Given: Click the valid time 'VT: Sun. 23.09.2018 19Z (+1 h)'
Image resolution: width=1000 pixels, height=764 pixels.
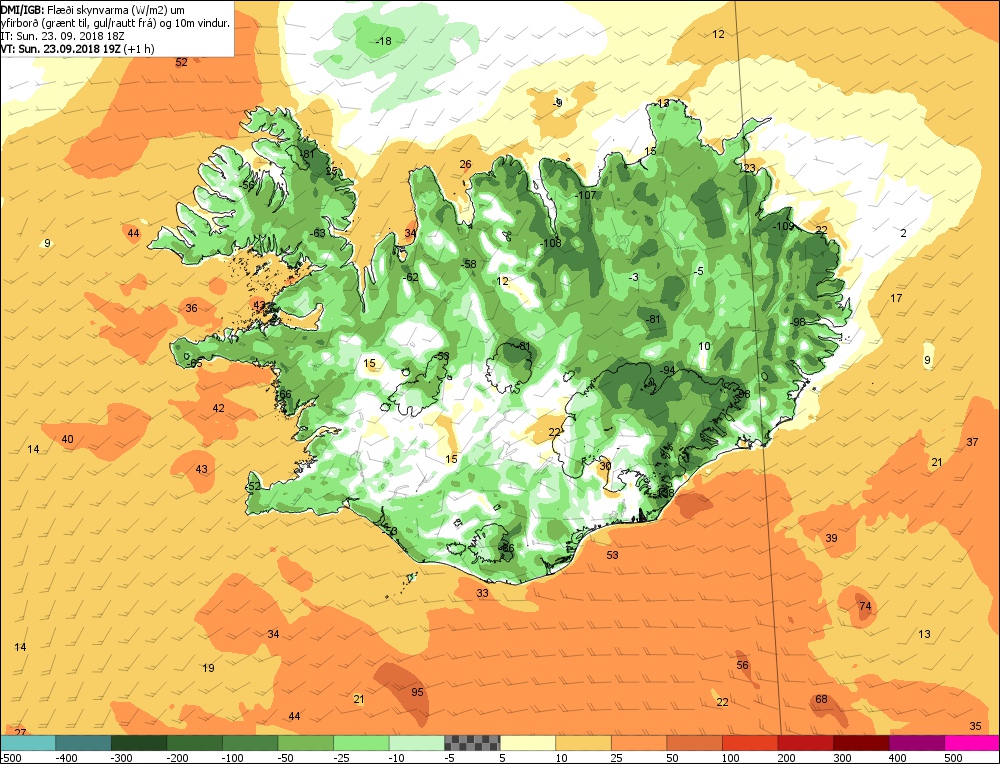Looking at the screenshot, I should [x=77, y=48].
